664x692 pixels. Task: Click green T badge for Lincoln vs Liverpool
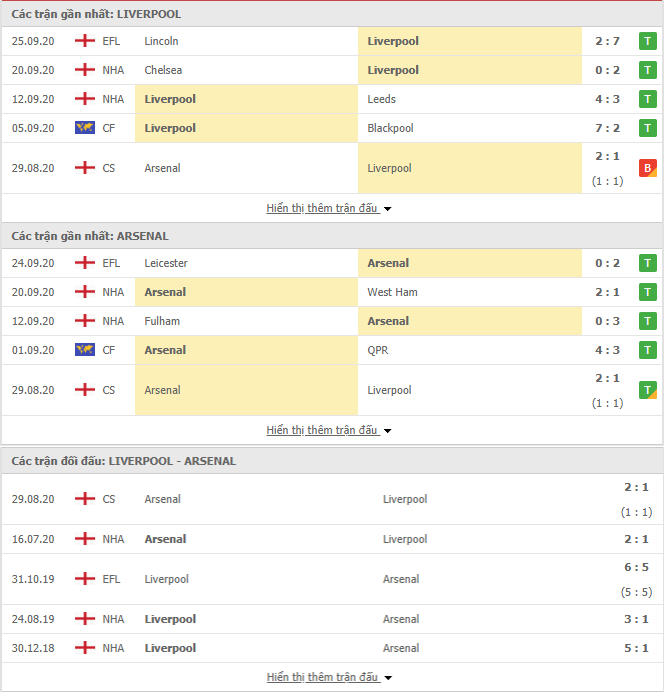[648, 41]
